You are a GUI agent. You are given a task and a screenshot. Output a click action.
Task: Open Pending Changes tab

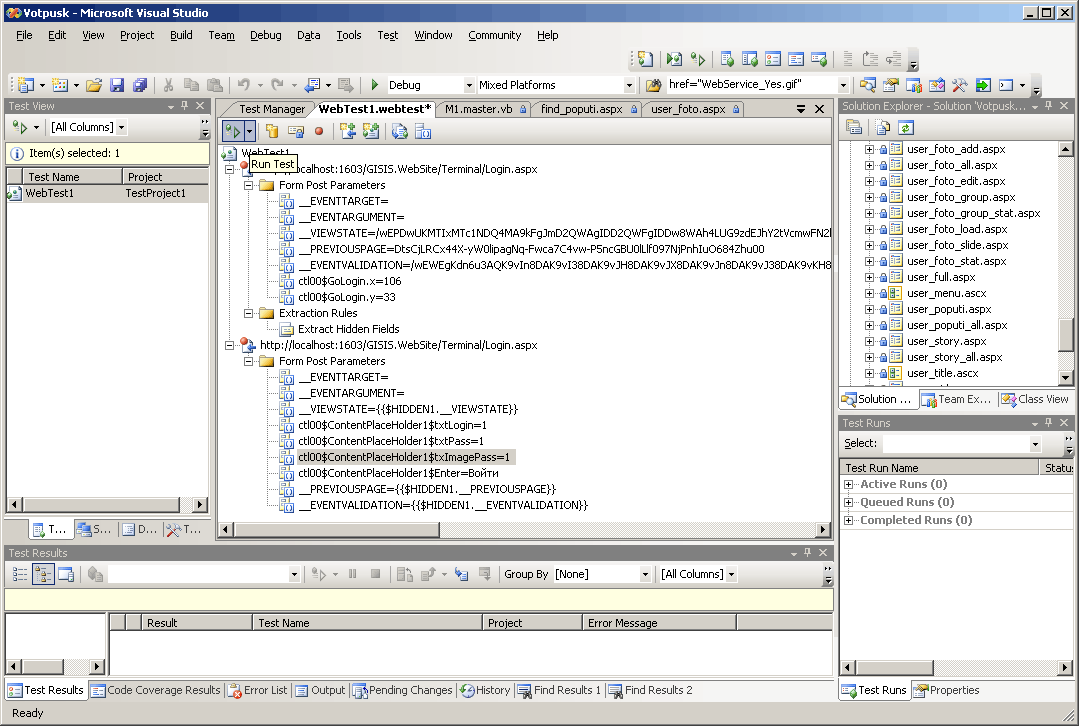coord(403,690)
